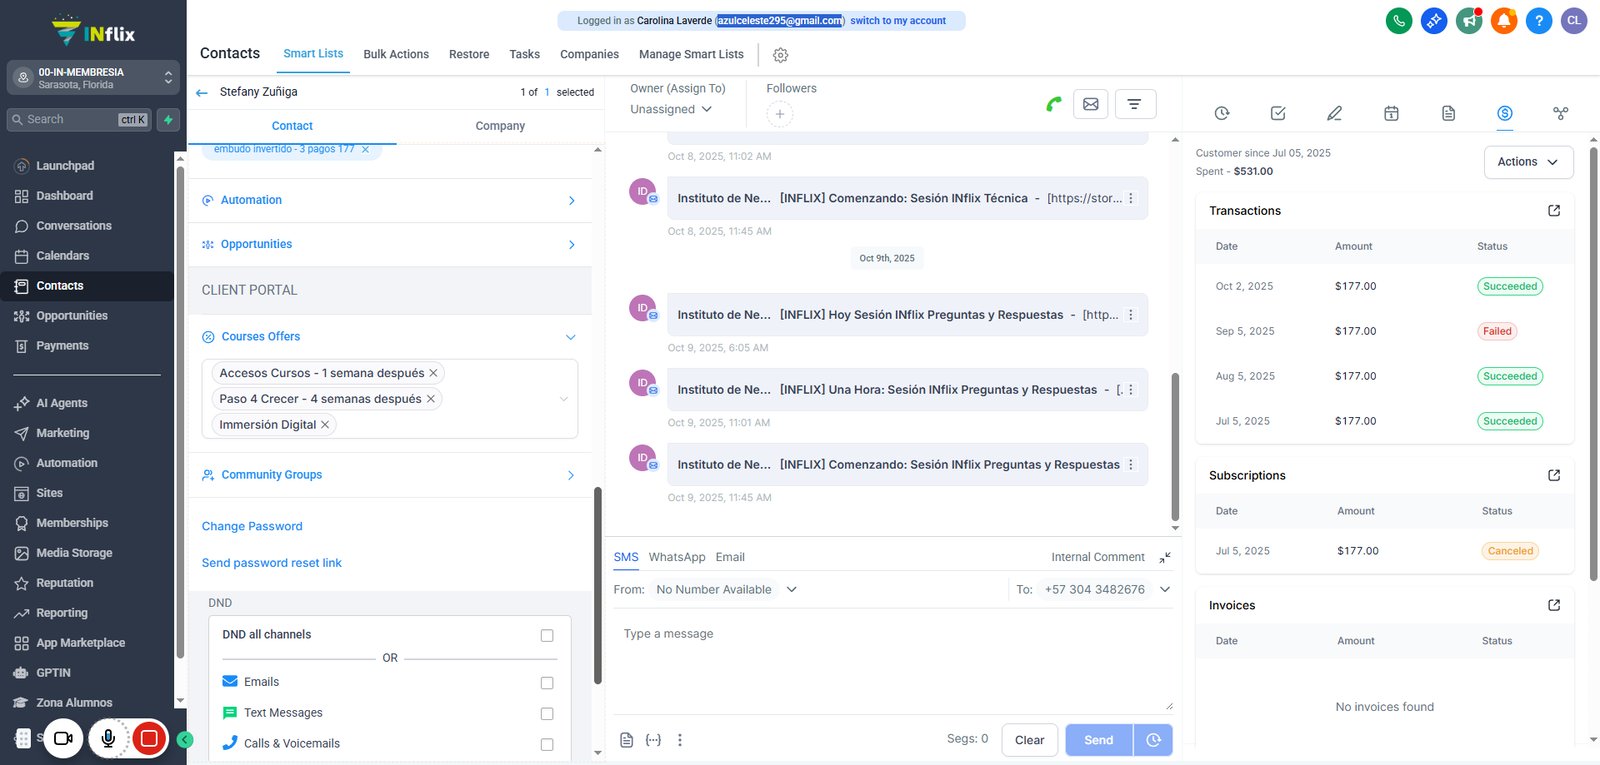The height and width of the screenshot is (765, 1600).
Task: Open the payments dollar icon tab
Action: 1504,113
